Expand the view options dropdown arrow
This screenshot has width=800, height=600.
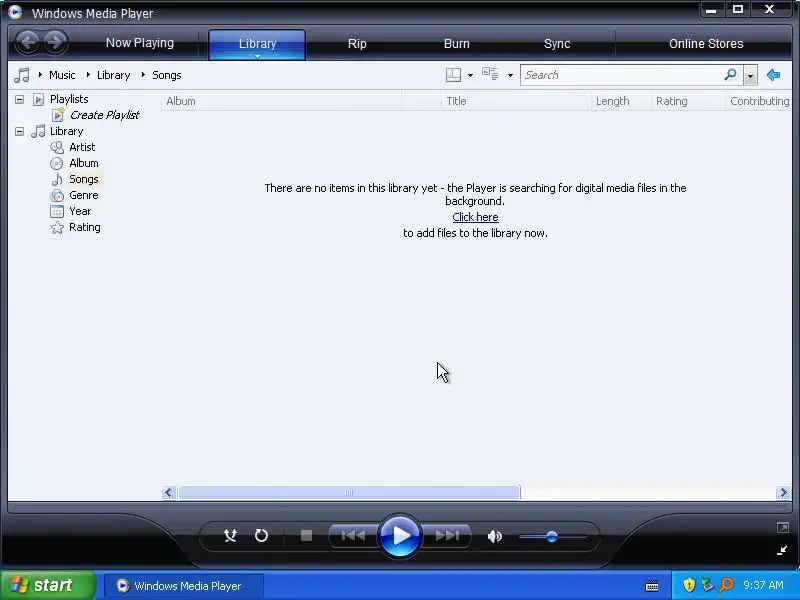(x=510, y=76)
